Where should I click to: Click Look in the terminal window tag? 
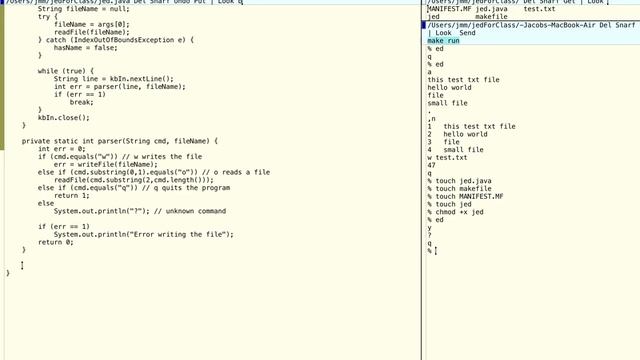pos(443,33)
